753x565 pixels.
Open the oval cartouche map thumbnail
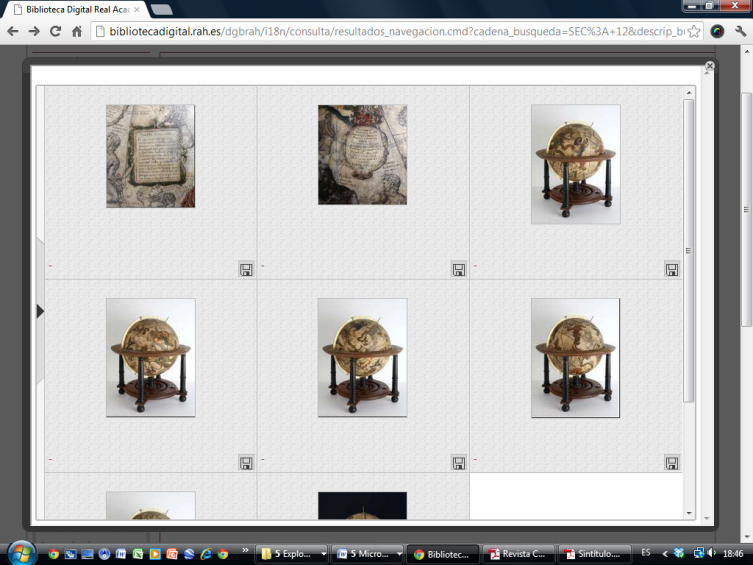(363, 155)
